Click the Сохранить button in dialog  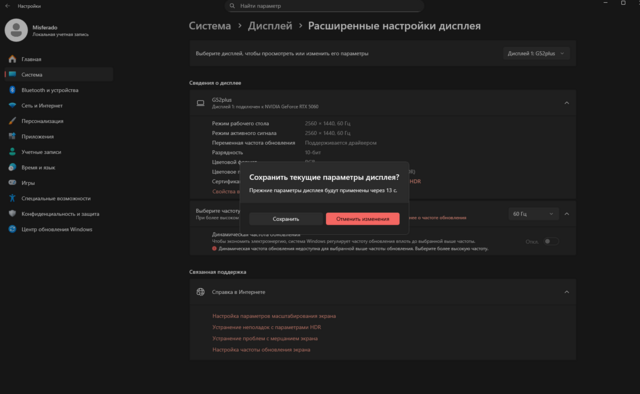[286, 219]
